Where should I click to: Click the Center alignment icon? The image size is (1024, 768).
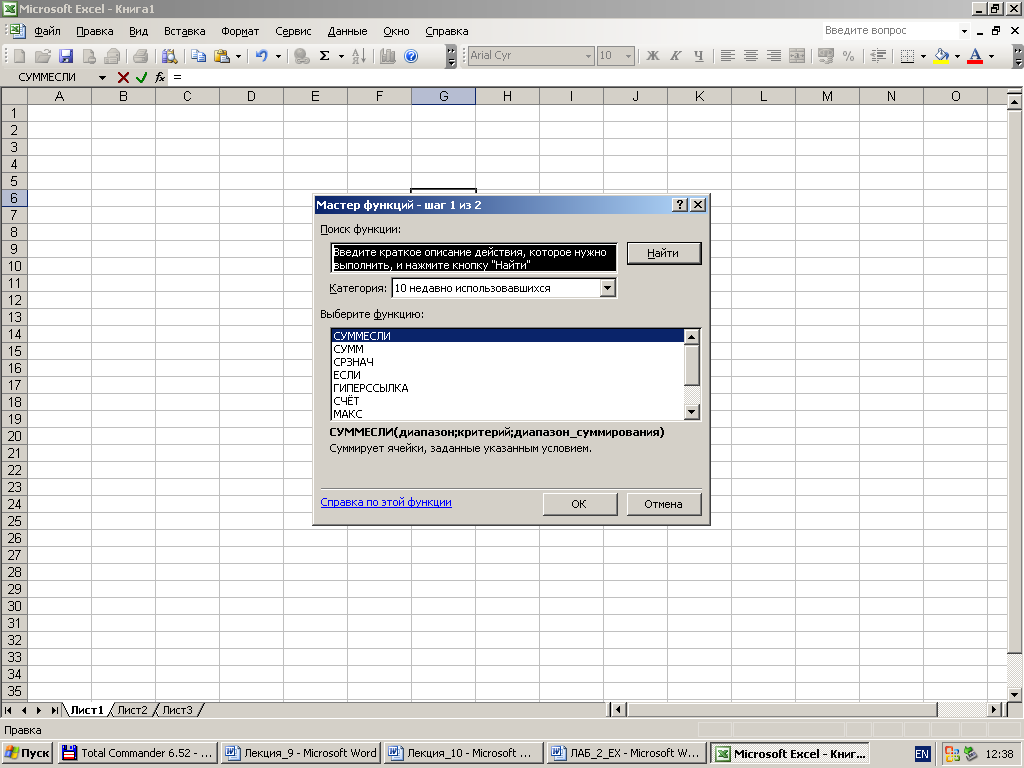click(x=751, y=56)
